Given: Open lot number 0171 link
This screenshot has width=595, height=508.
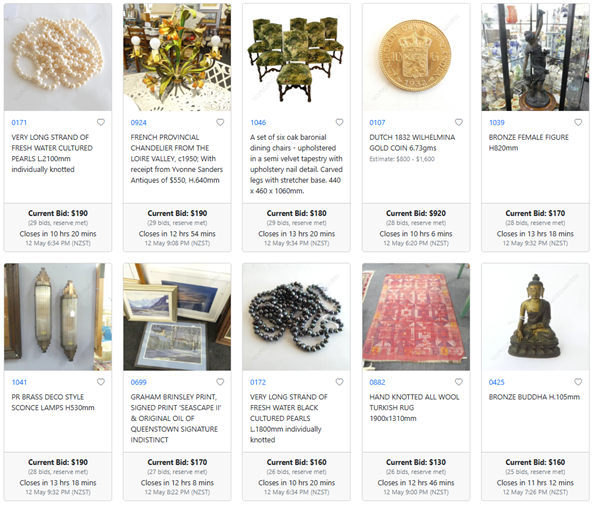Looking at the screenshot, I should tap(19, 123).
